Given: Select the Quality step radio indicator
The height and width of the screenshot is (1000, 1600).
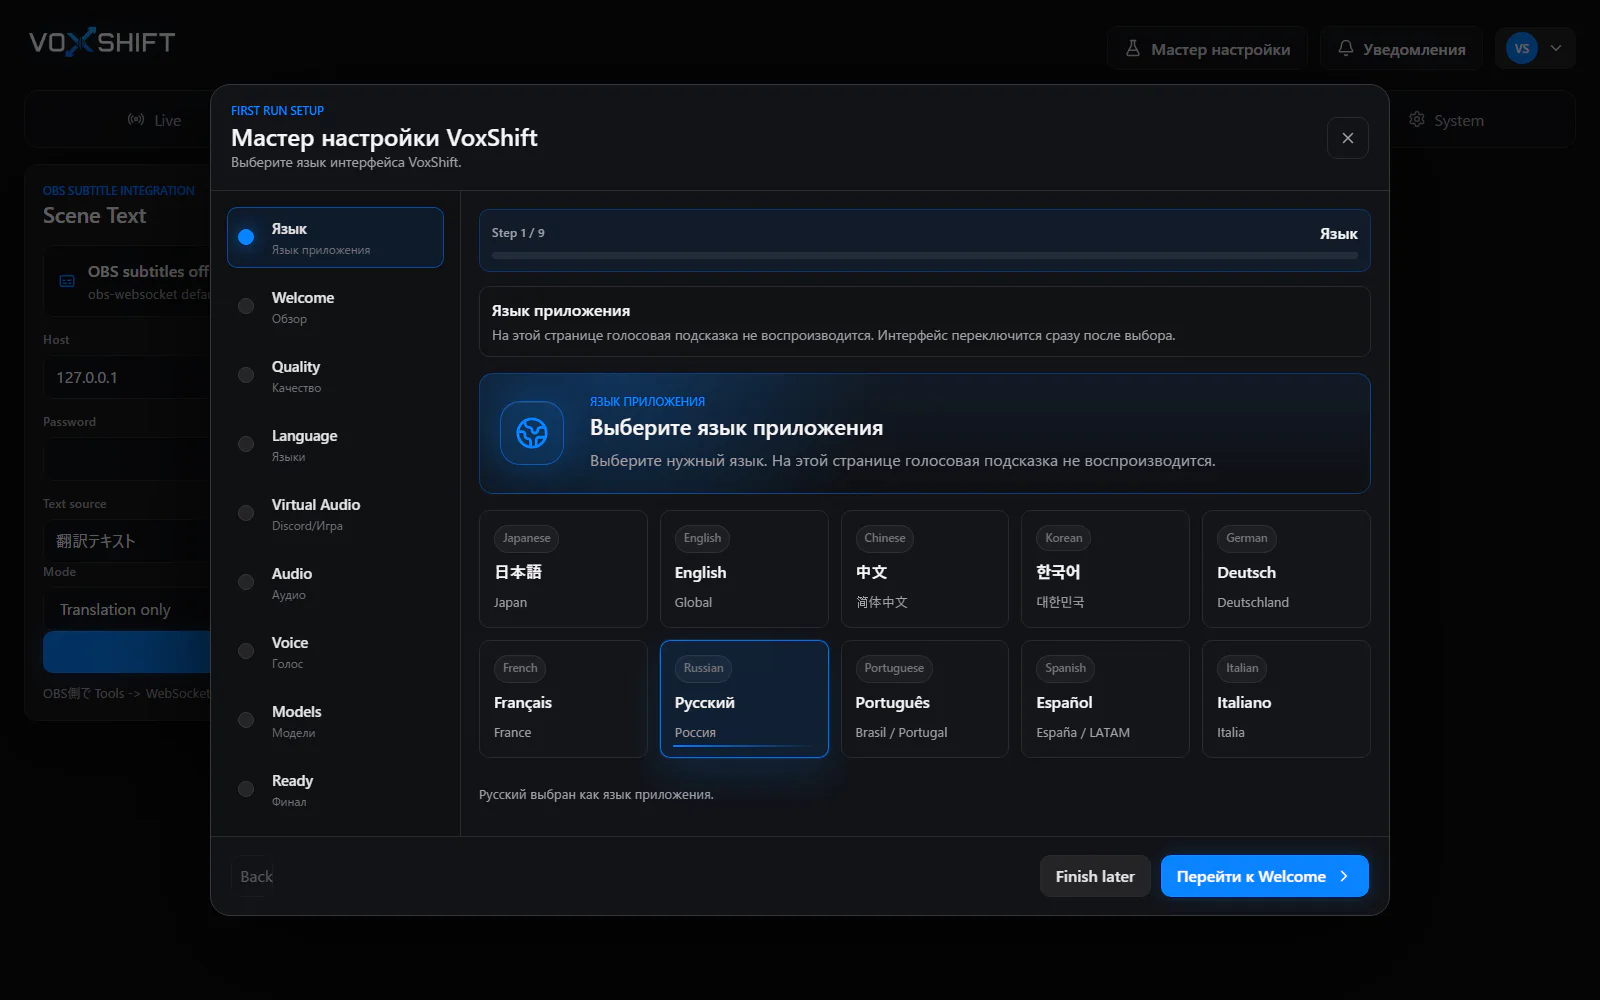Looking at the screenshot, I should click(246, 375).
